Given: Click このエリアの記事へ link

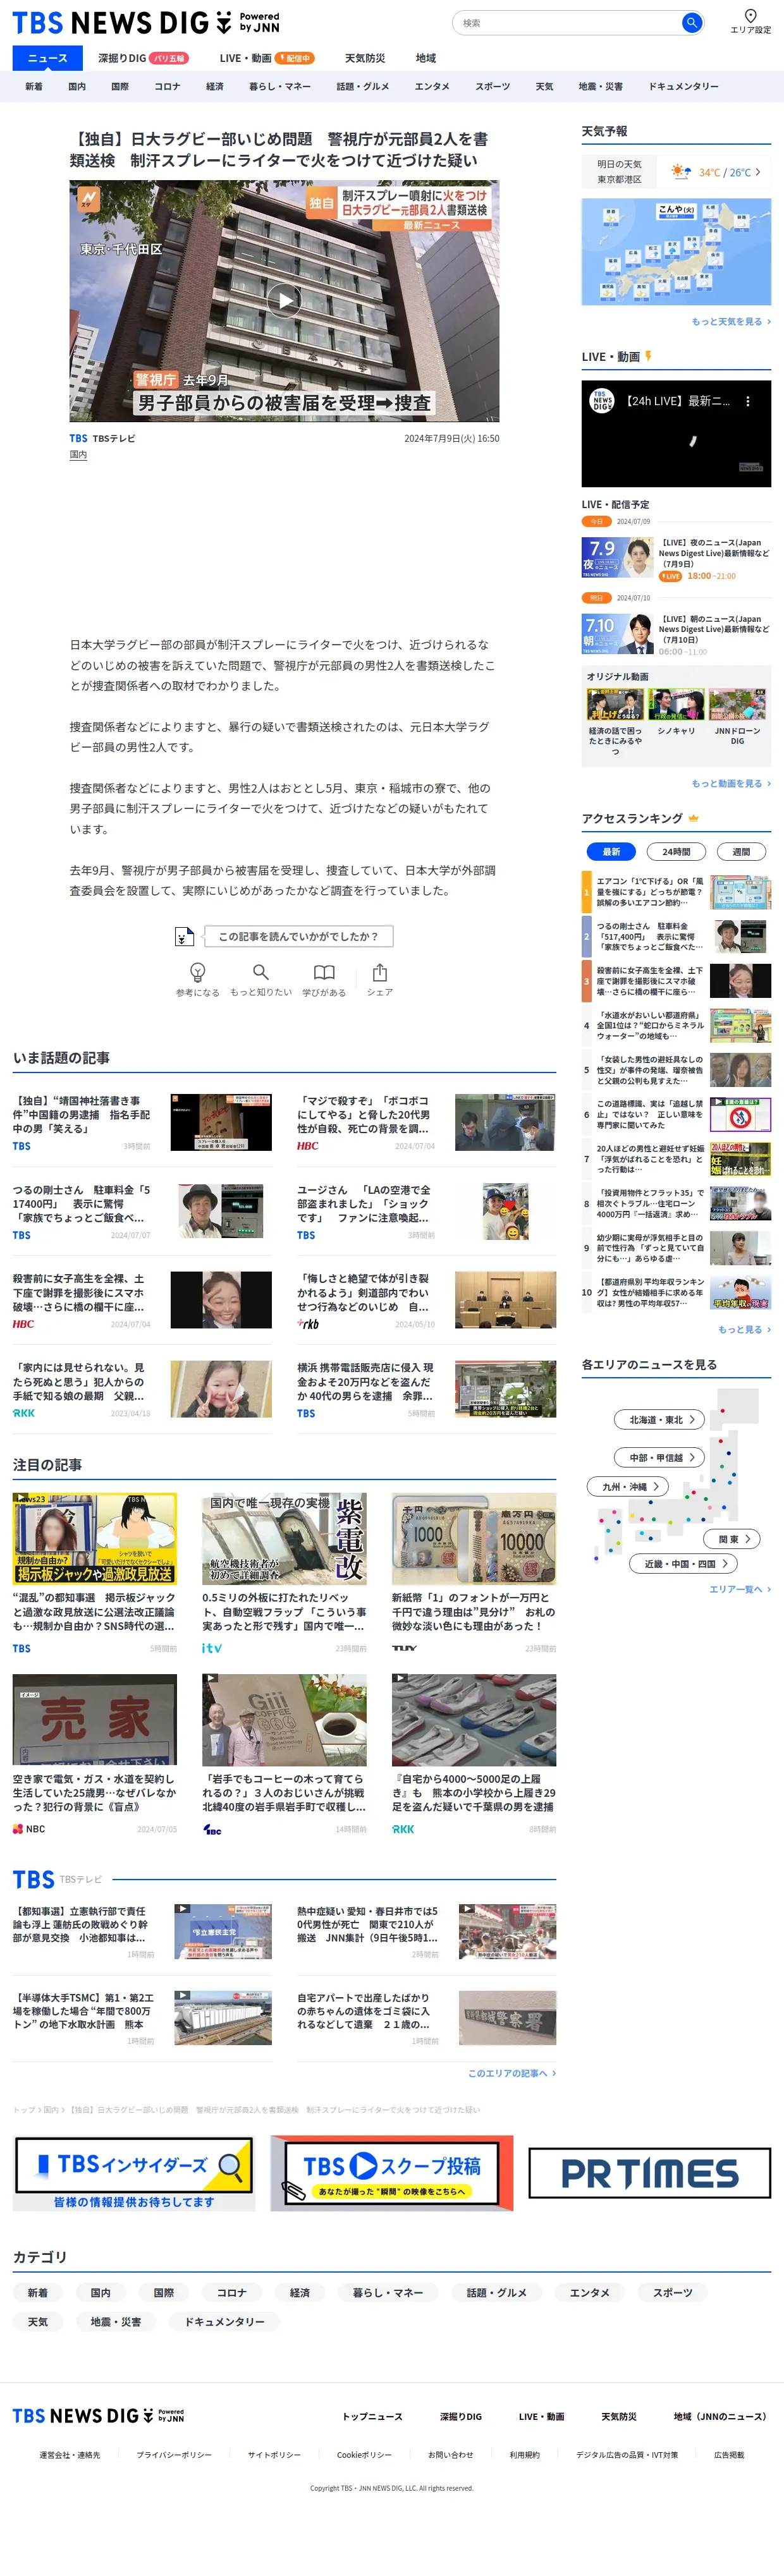Looking at the screenshot, I should point(512,2073).
